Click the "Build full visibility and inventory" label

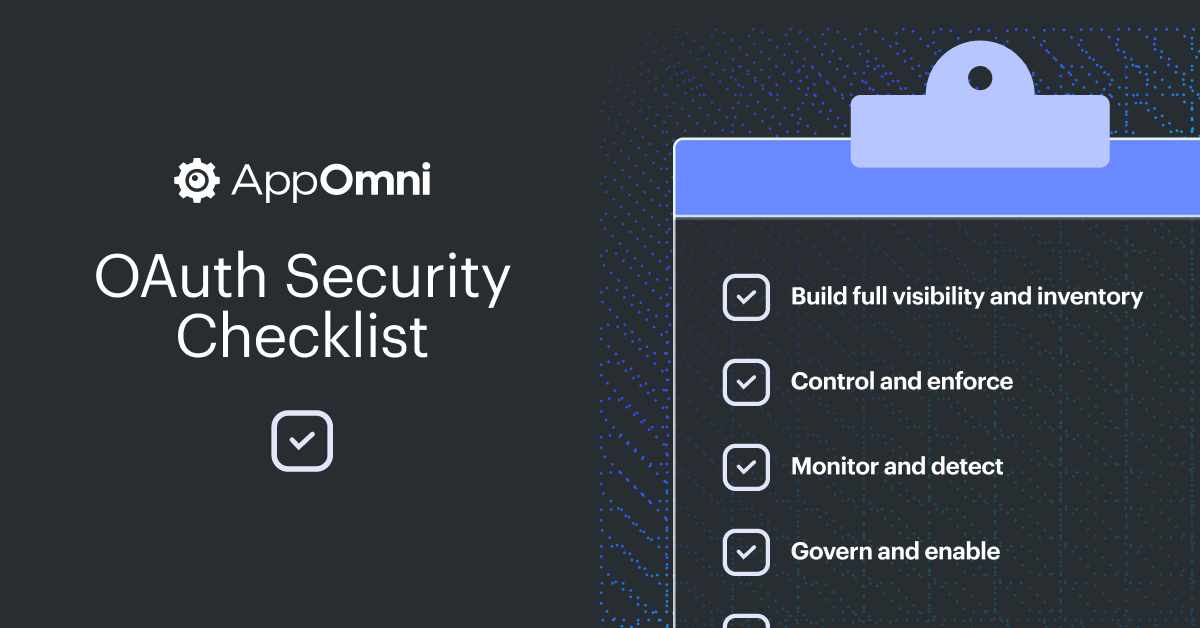coord(966,297)
